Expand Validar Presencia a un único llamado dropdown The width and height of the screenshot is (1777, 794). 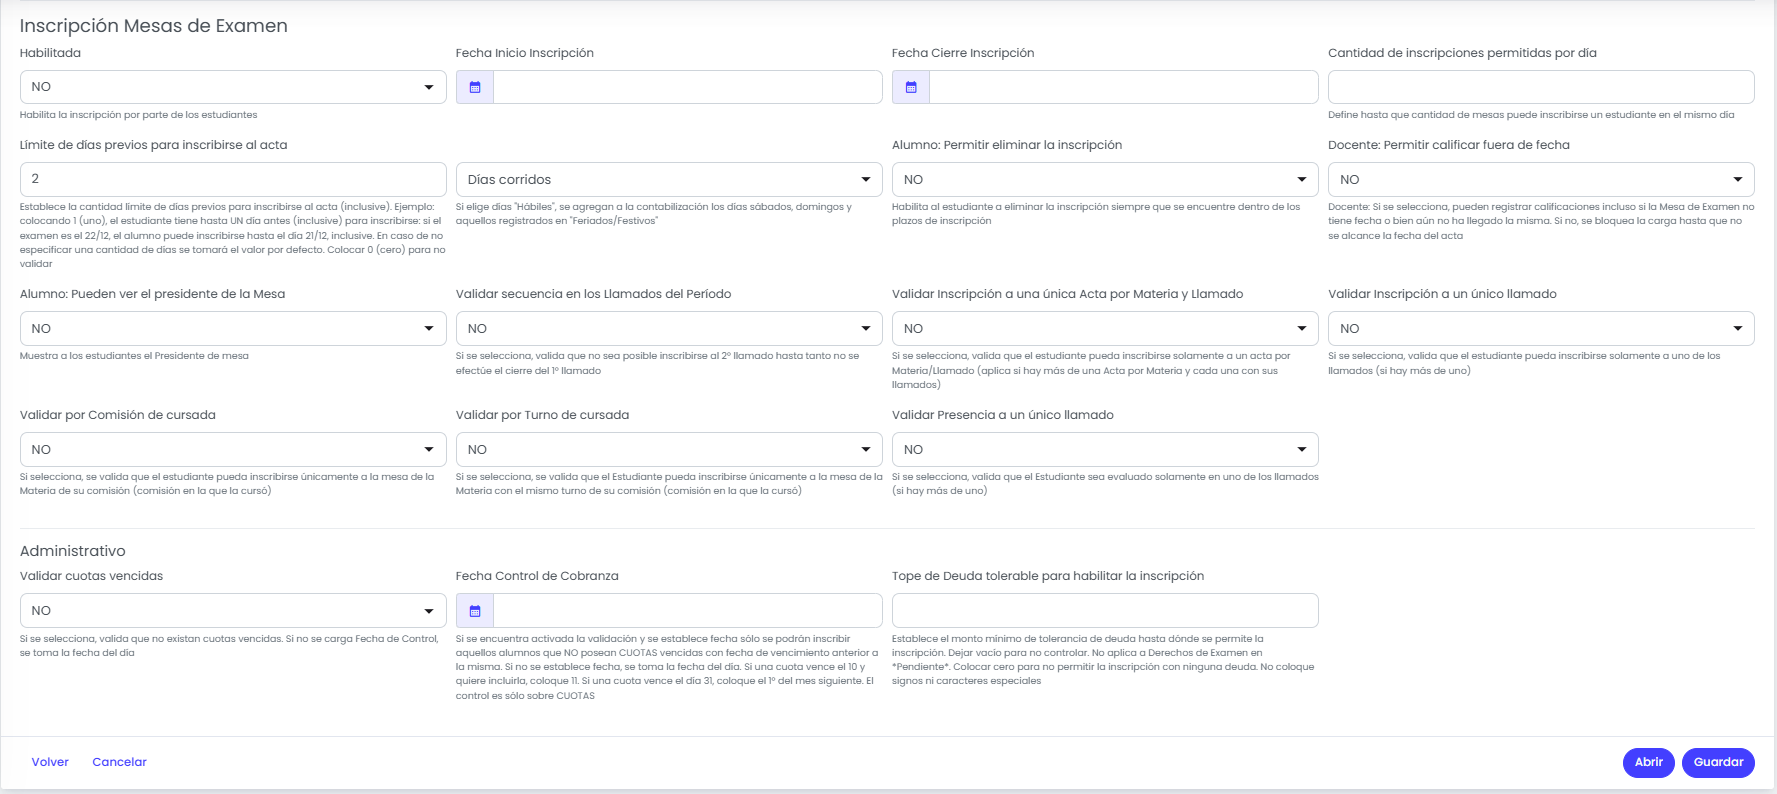pyautogui.click(x=1105, y=450)
